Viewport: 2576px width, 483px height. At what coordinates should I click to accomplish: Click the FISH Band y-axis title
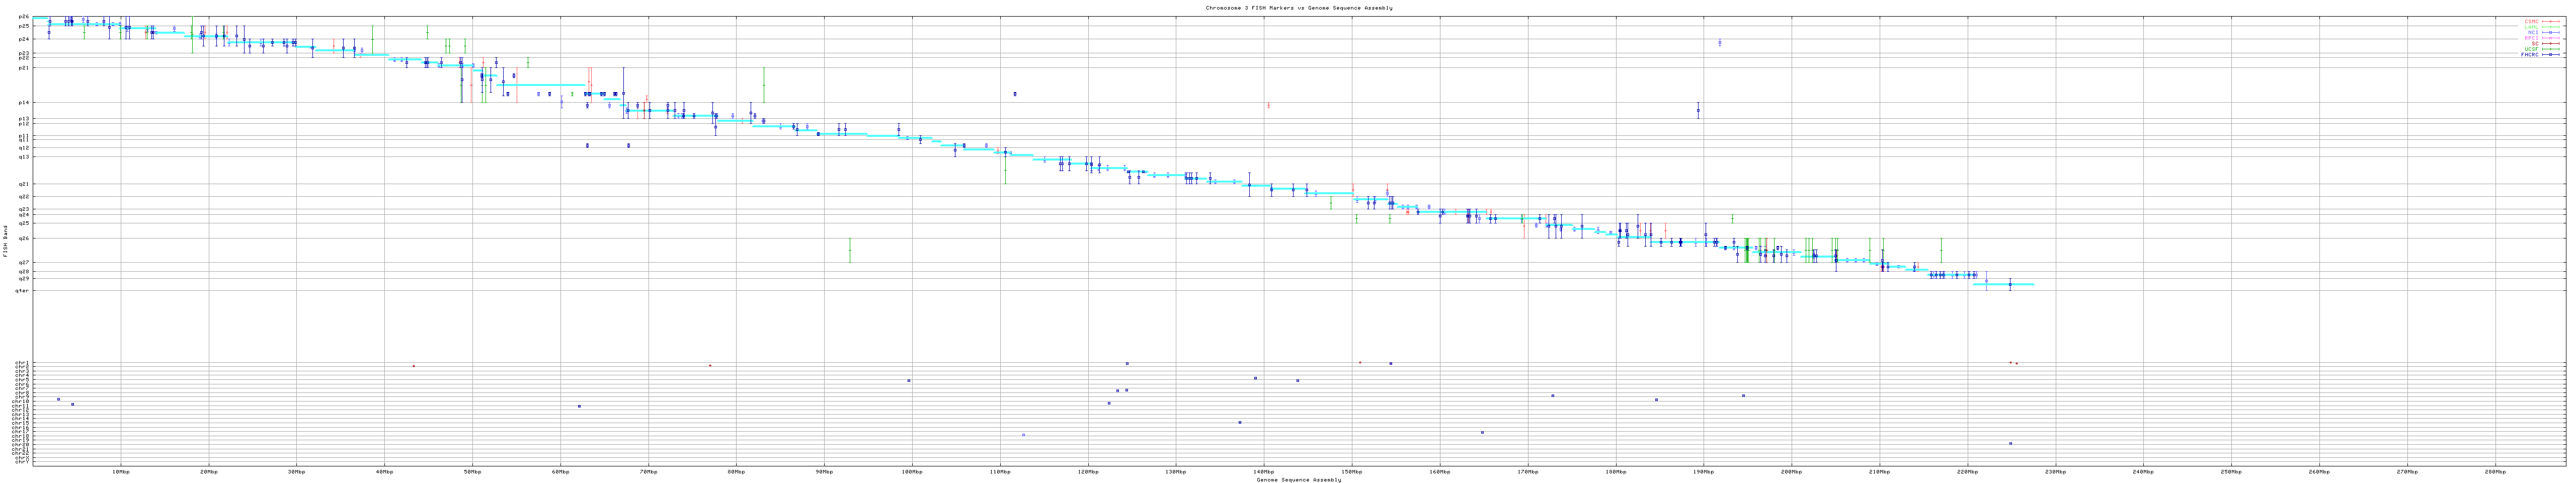pyautogui.click(x=6, y=241)
